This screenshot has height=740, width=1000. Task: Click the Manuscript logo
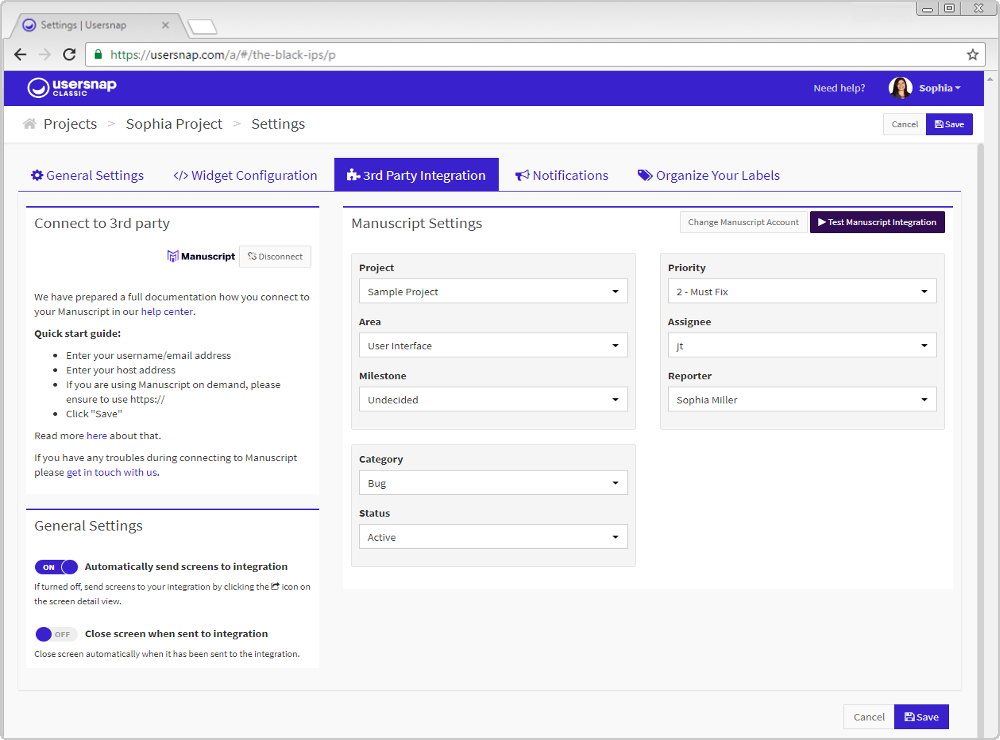tap(201, 257)
